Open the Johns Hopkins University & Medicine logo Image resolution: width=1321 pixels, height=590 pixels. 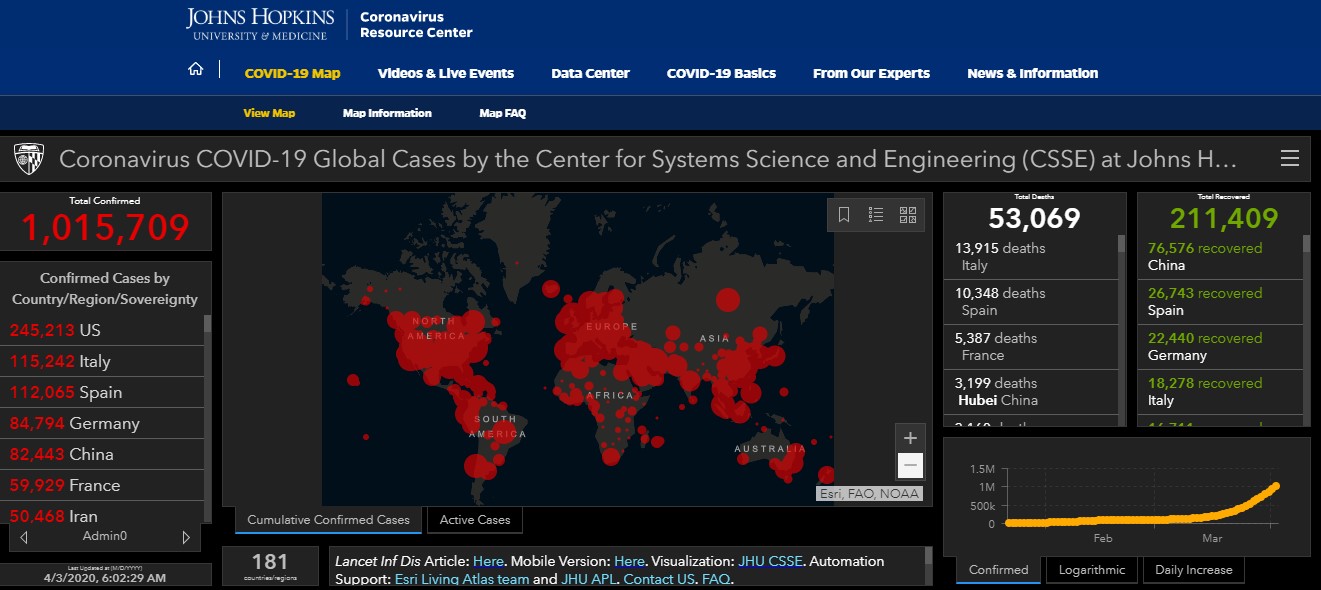pyautogui.click(x=259, y=24)
